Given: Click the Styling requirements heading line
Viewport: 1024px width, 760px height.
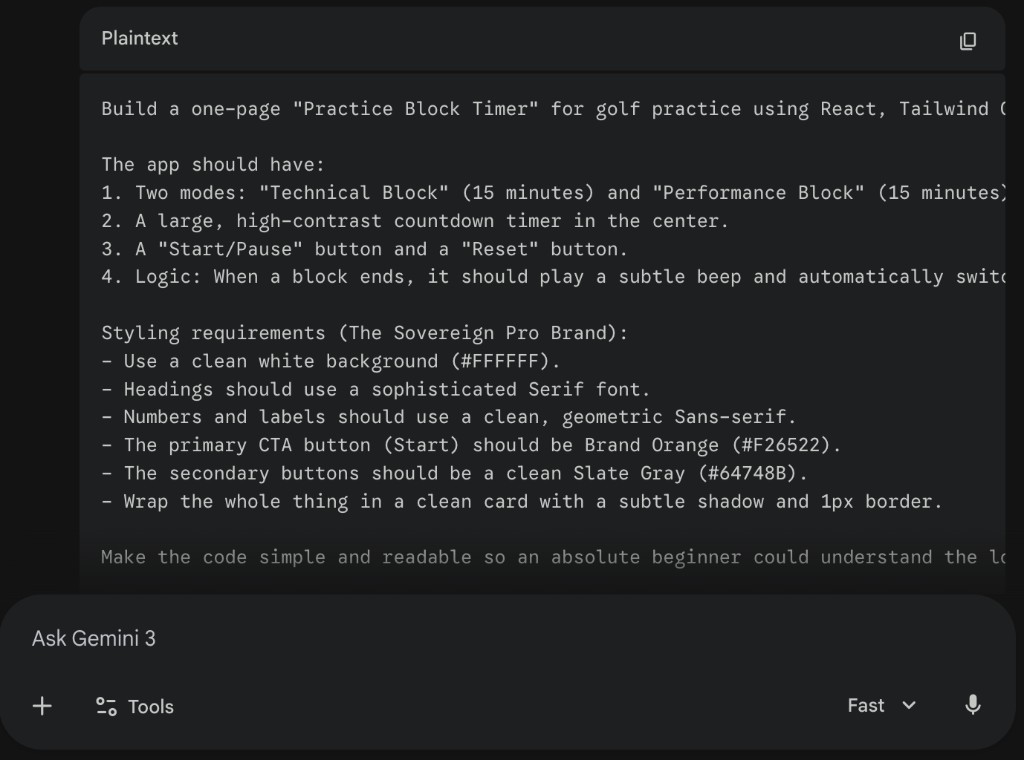Looking at the screenshot, I should pos(364,333).
